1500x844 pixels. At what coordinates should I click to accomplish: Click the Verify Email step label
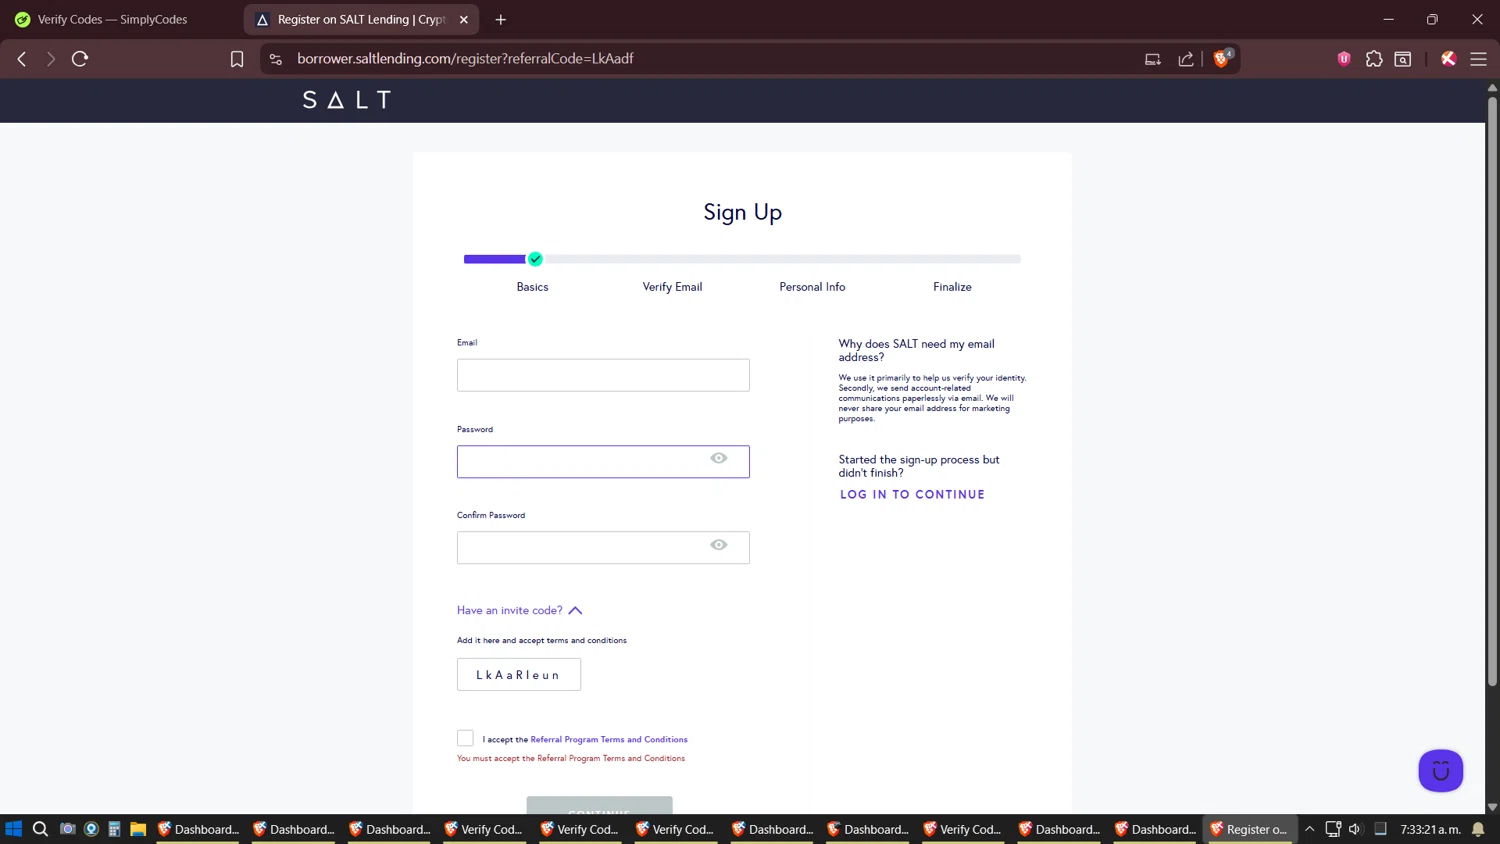click(672, 287)
